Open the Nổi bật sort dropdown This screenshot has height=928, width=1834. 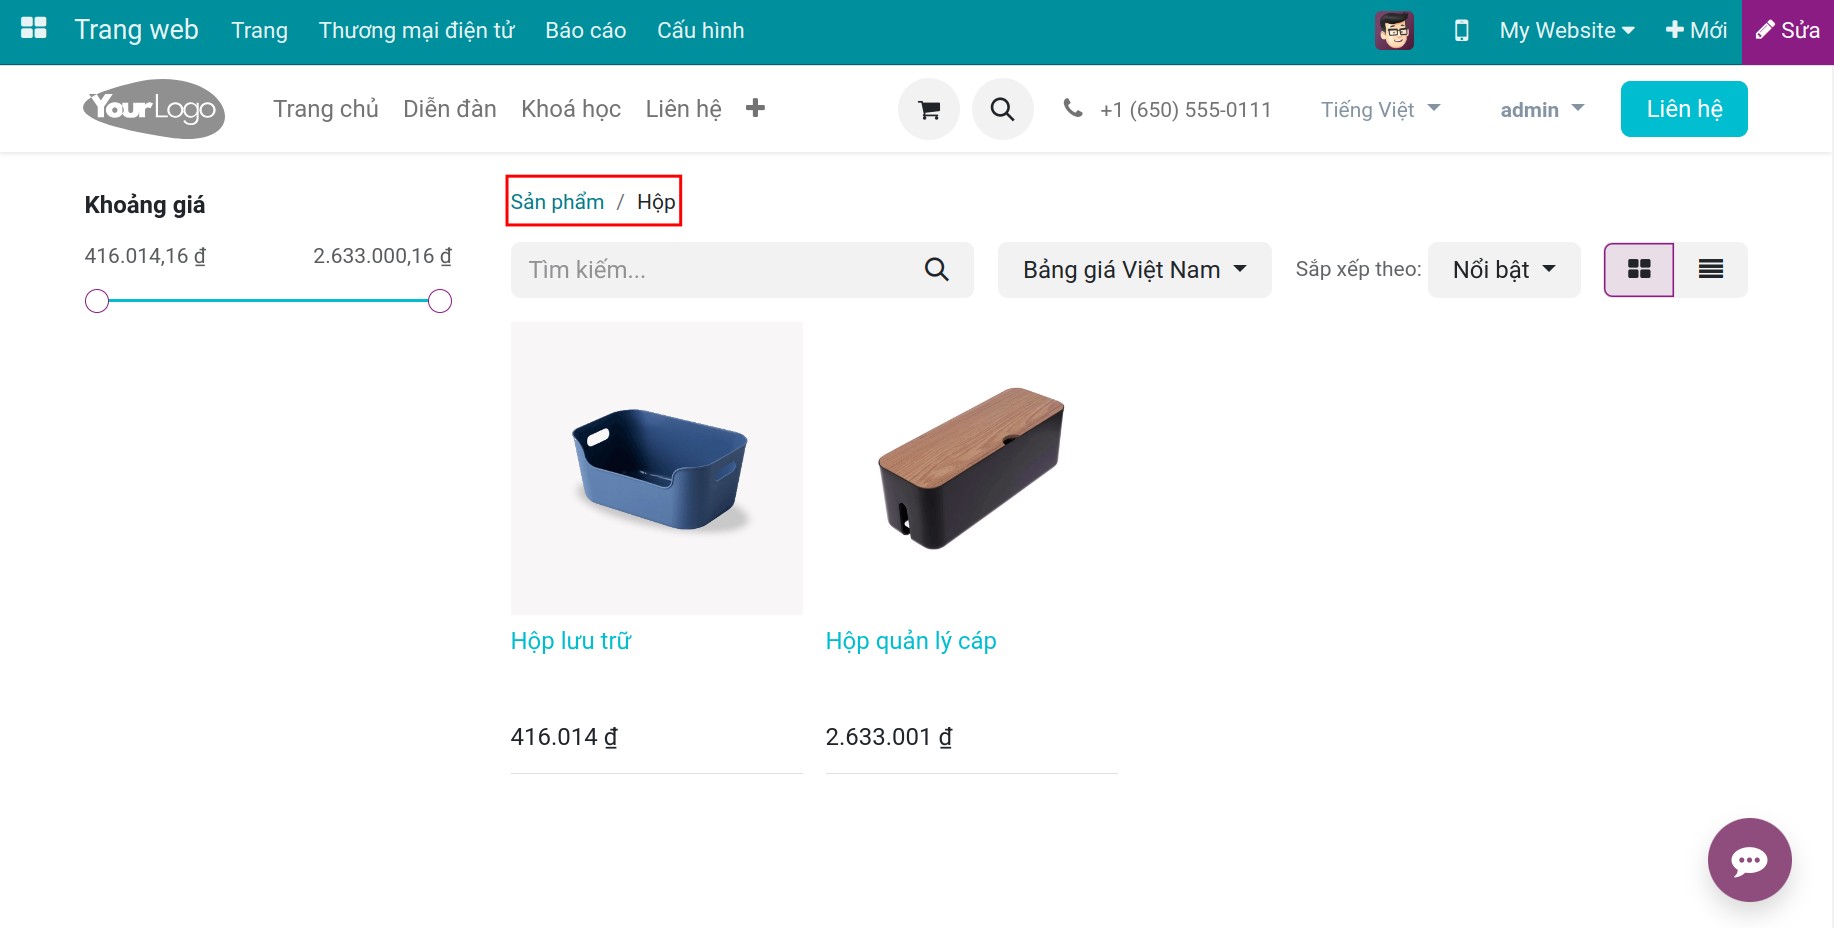click(x=1503, y=270)
